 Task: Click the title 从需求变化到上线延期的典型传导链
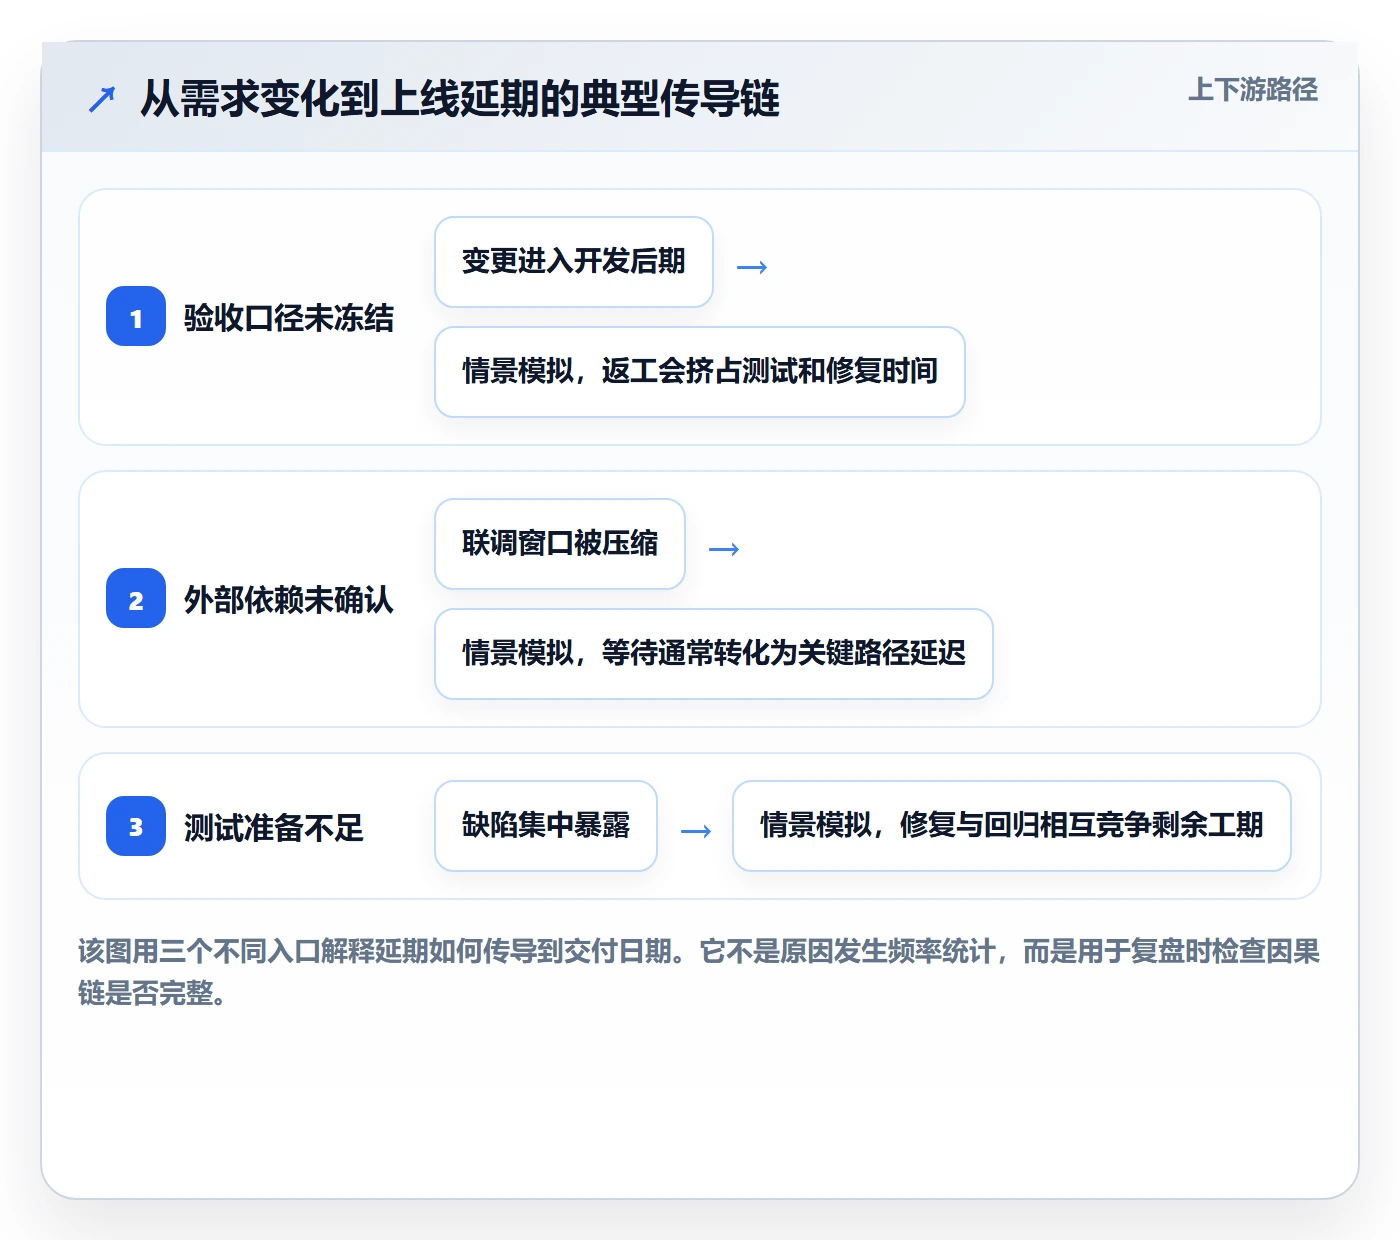[460, 99]
